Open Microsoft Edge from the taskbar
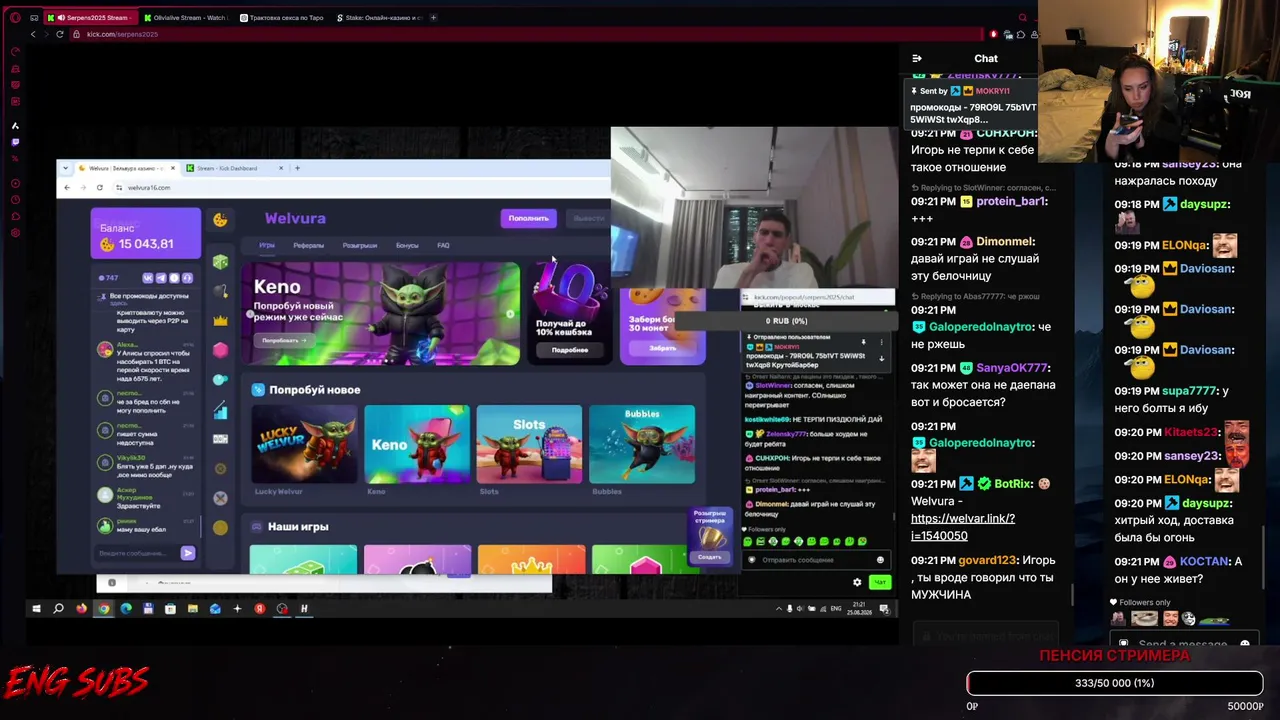 tap(126, 608)
